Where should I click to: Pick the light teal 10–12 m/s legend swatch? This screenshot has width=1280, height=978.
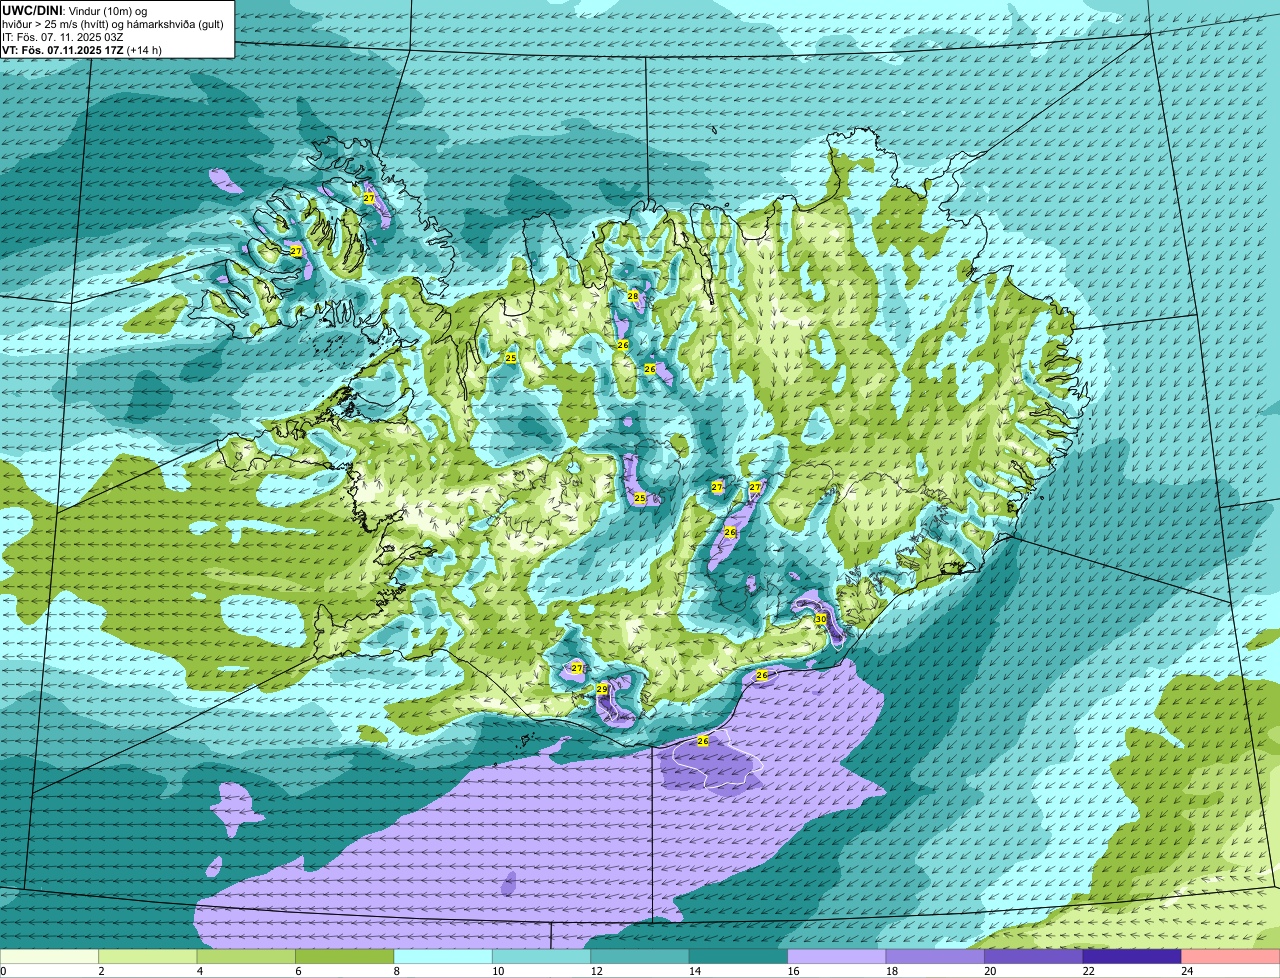(542, 957)
